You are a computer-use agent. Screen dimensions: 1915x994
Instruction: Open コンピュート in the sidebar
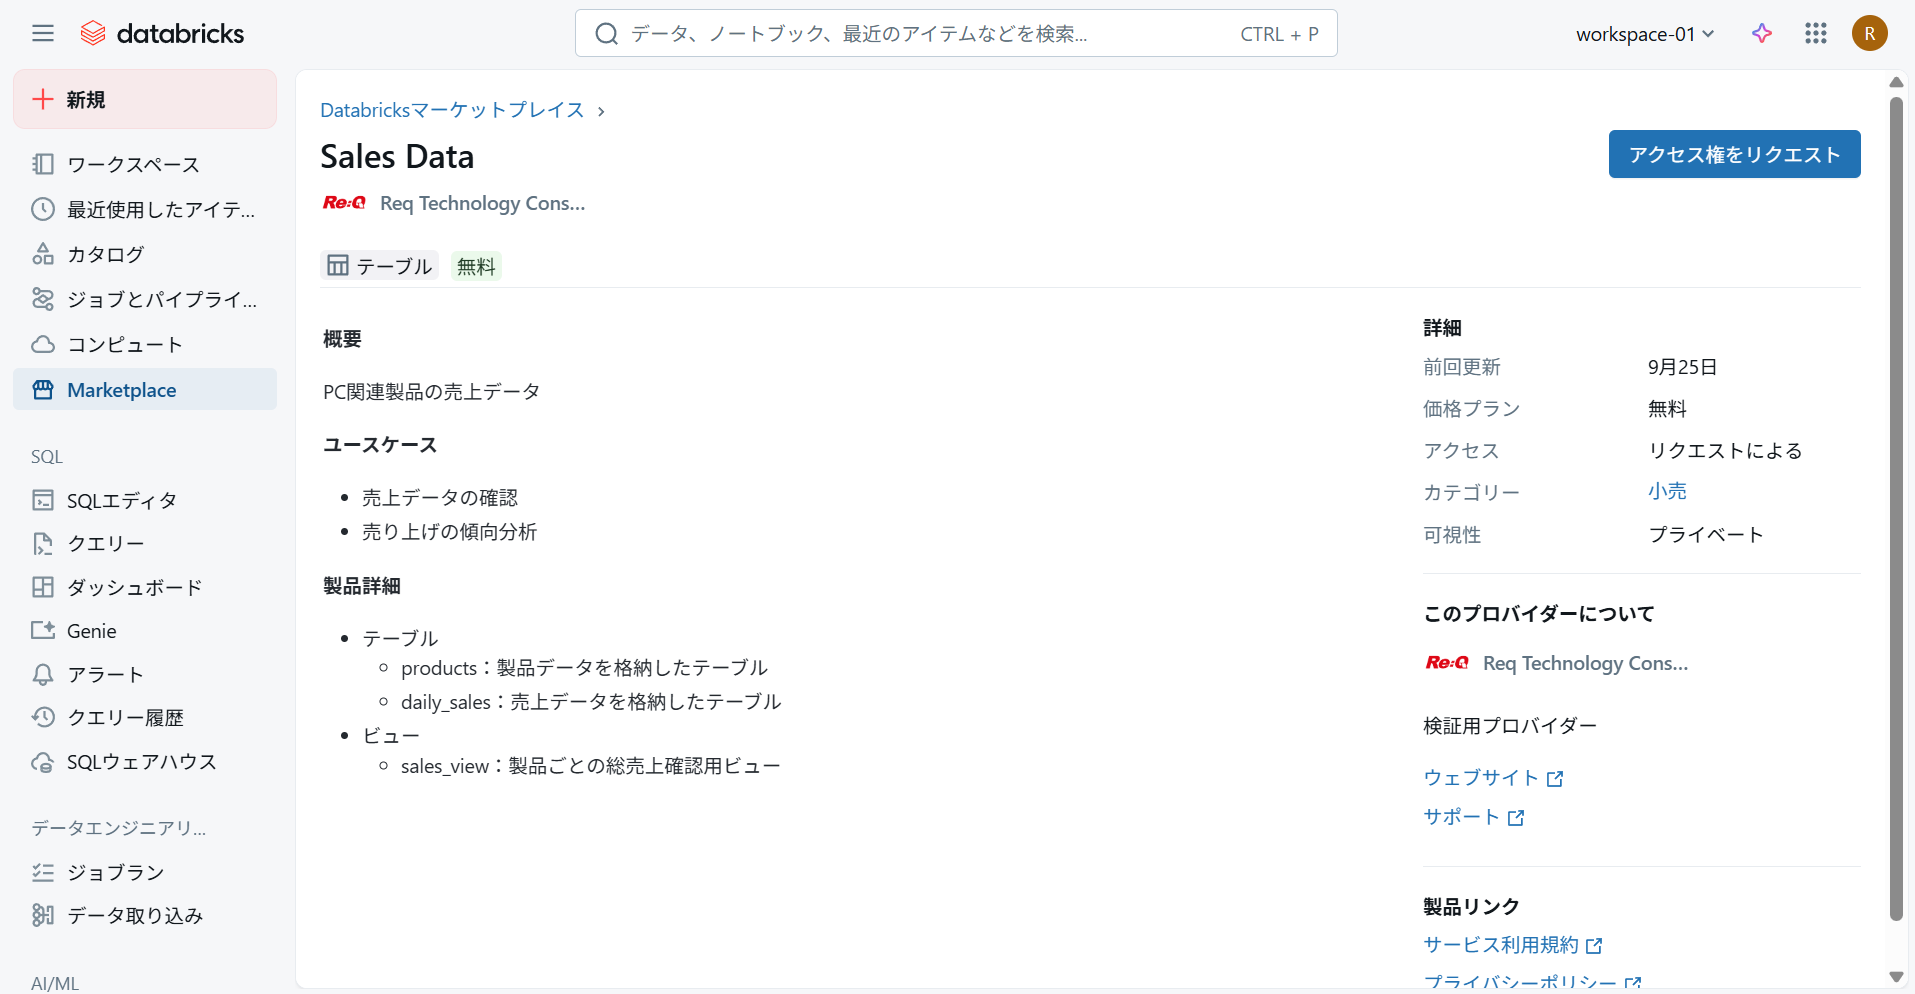coord(145,344)
